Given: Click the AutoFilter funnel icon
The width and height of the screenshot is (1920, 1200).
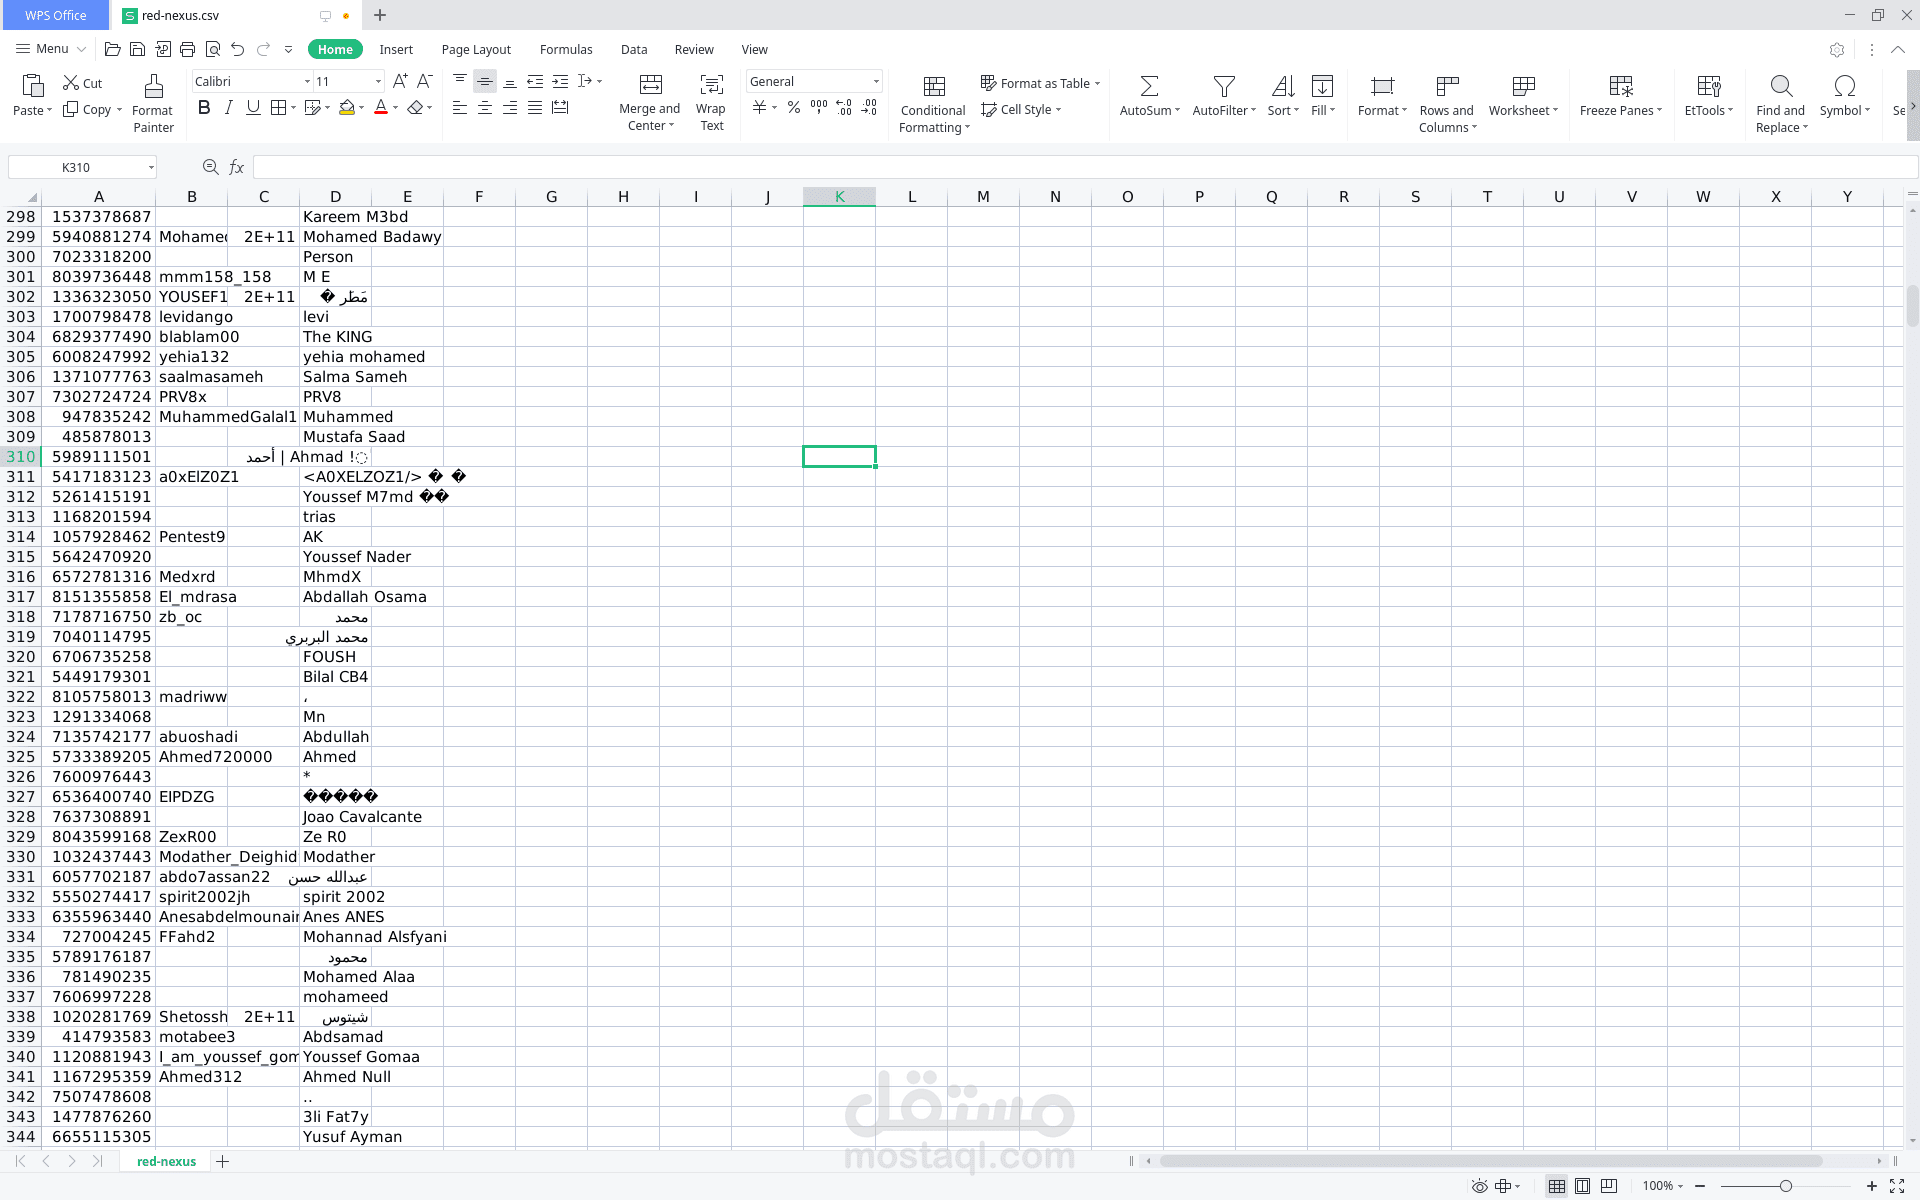Looking at the screenshot, I should (x=1223, y=87).
